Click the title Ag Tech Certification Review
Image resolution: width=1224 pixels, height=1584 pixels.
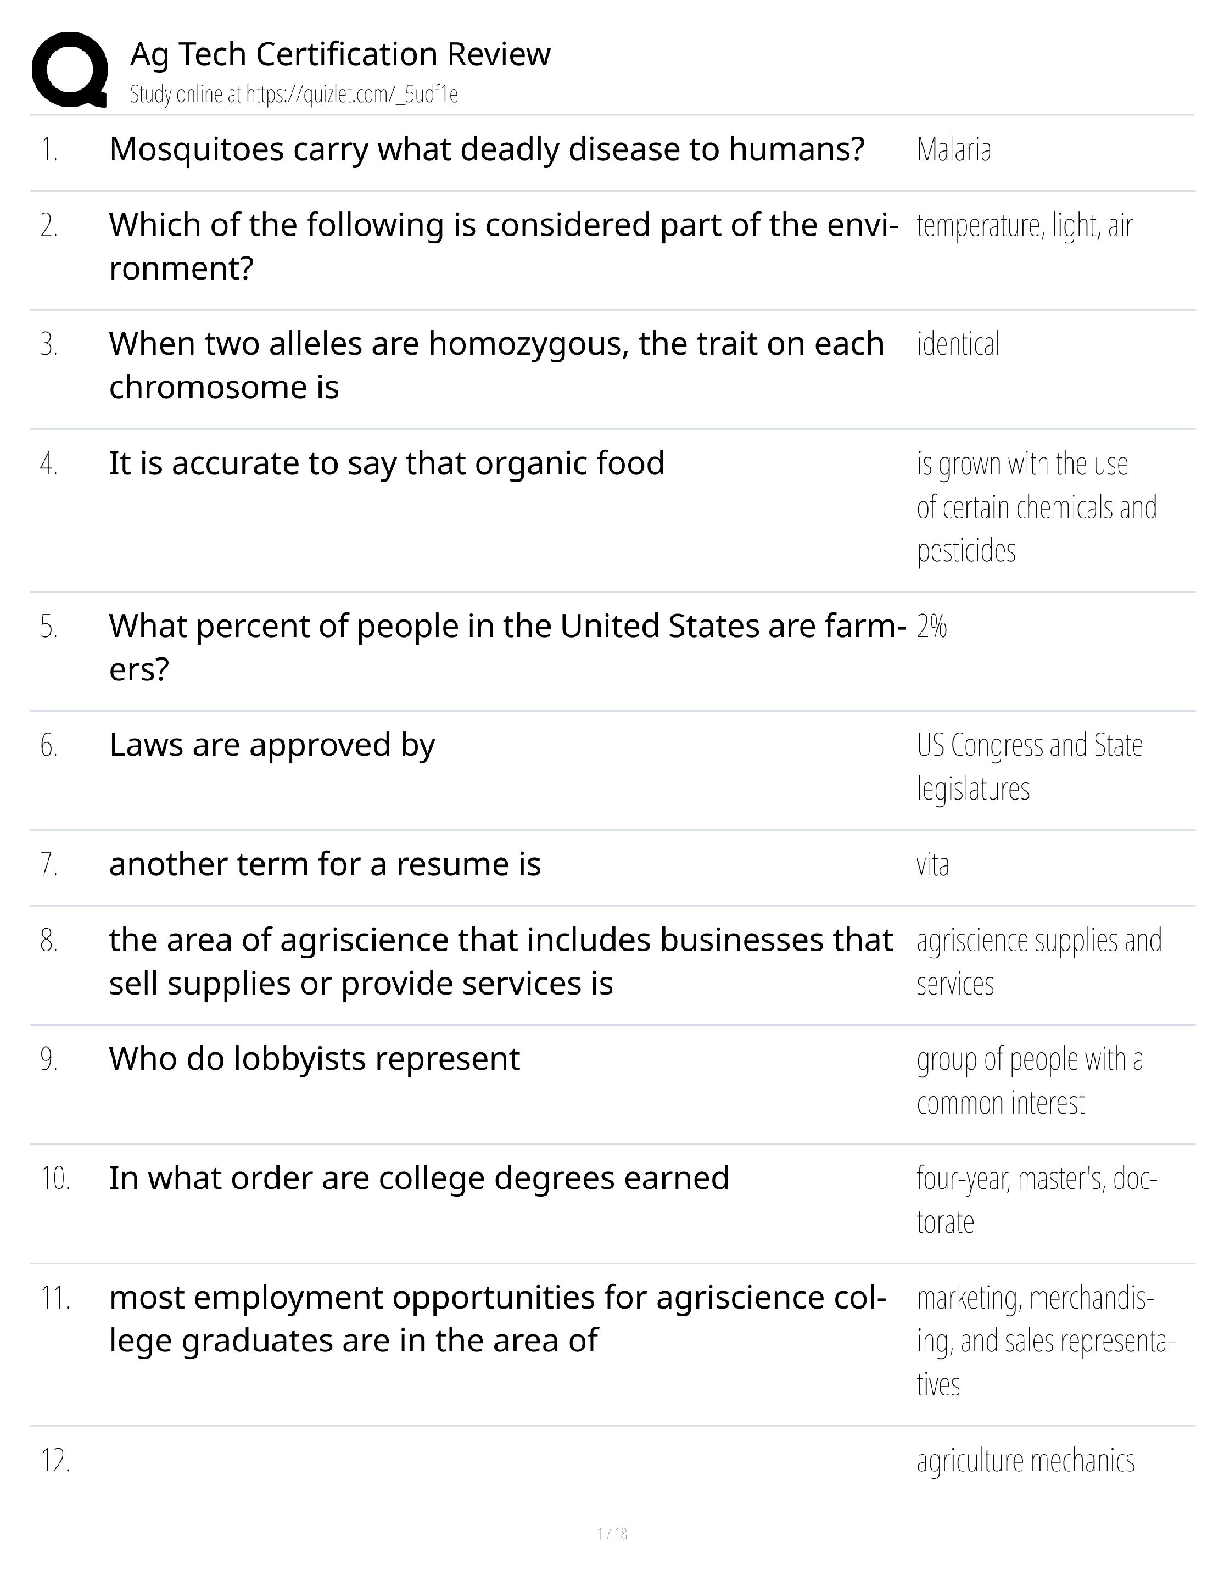(340, 54)
